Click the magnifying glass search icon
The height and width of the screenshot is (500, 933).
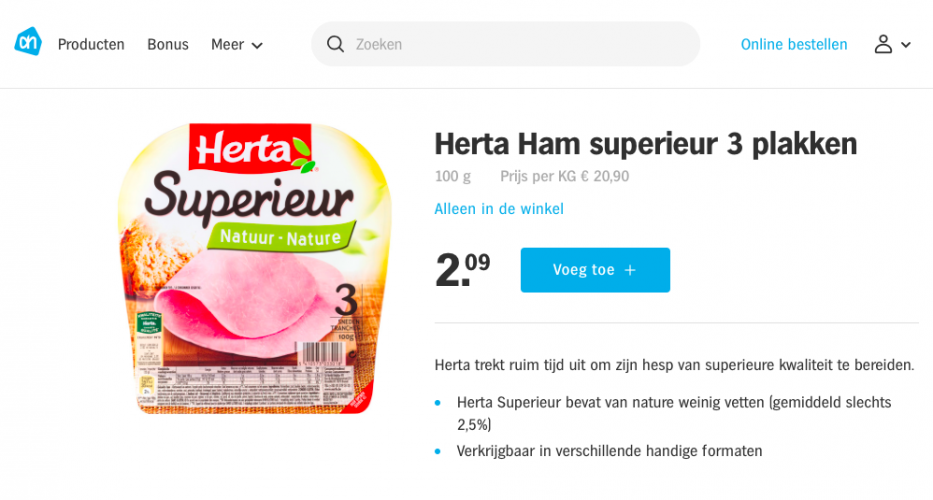pyautogui.click(x=336, y=44)
